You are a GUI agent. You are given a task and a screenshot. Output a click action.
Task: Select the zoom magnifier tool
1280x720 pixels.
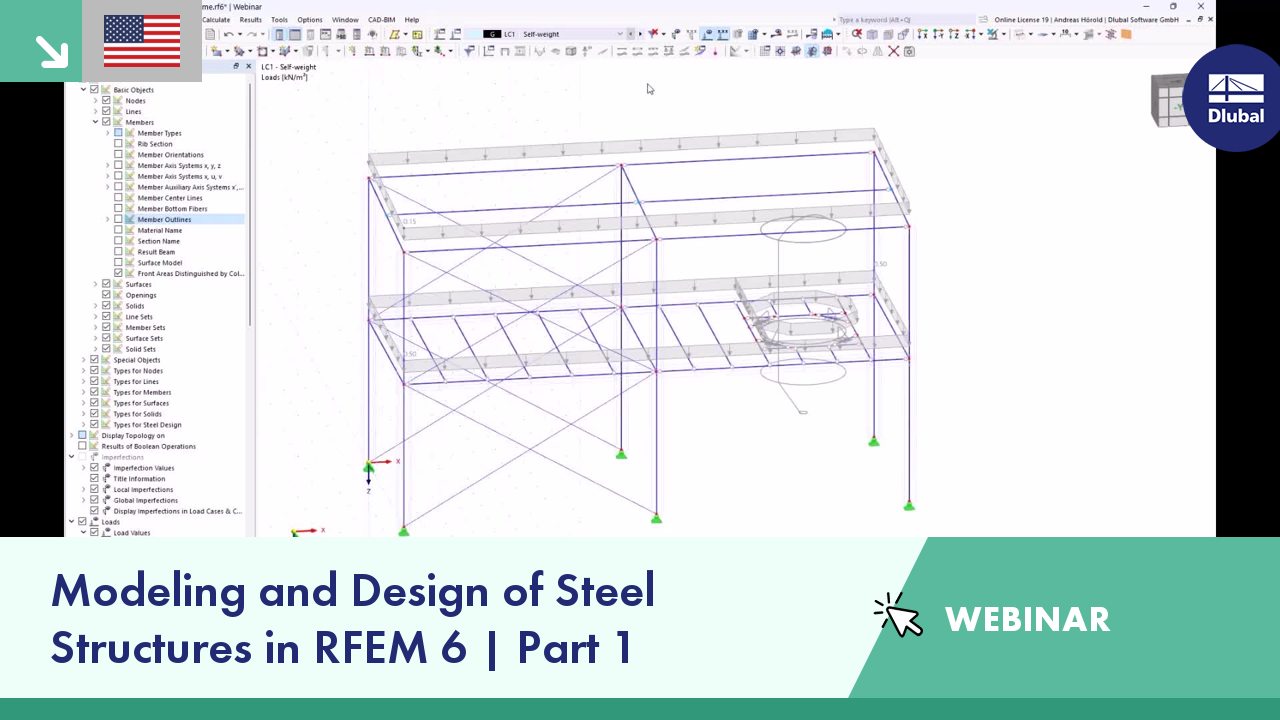(x=858, y=34)
